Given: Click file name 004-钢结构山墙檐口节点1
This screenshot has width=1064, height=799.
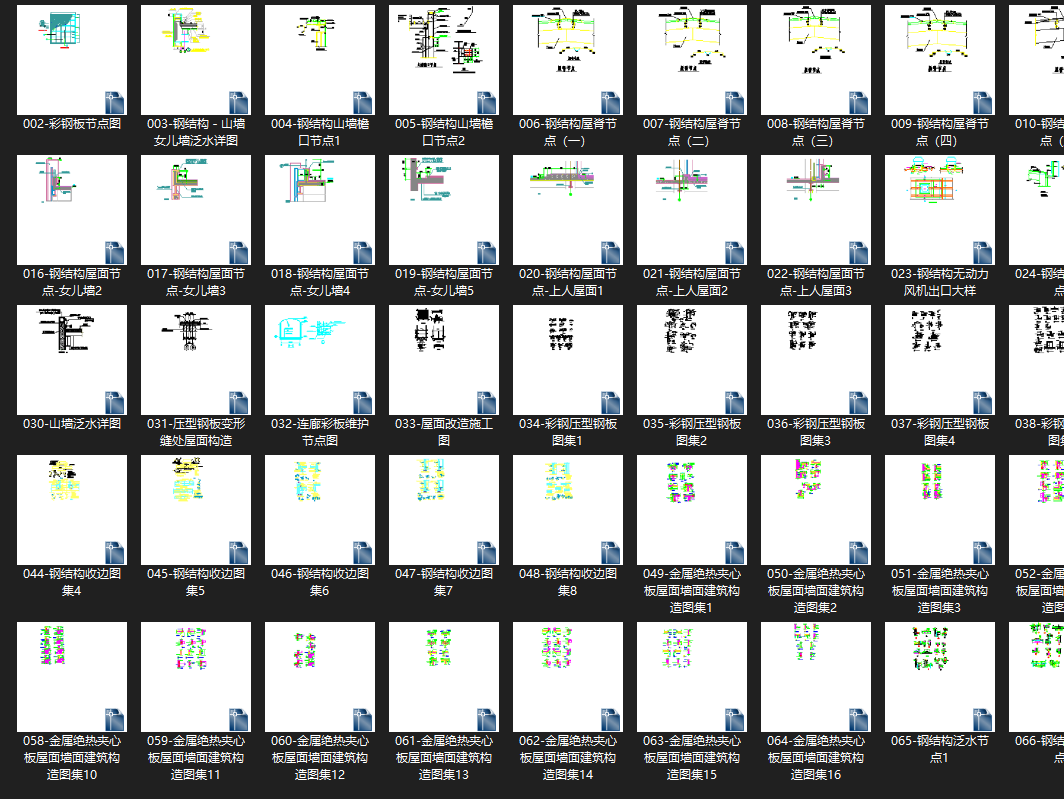Looking at the screenshot, I should 320,132.
